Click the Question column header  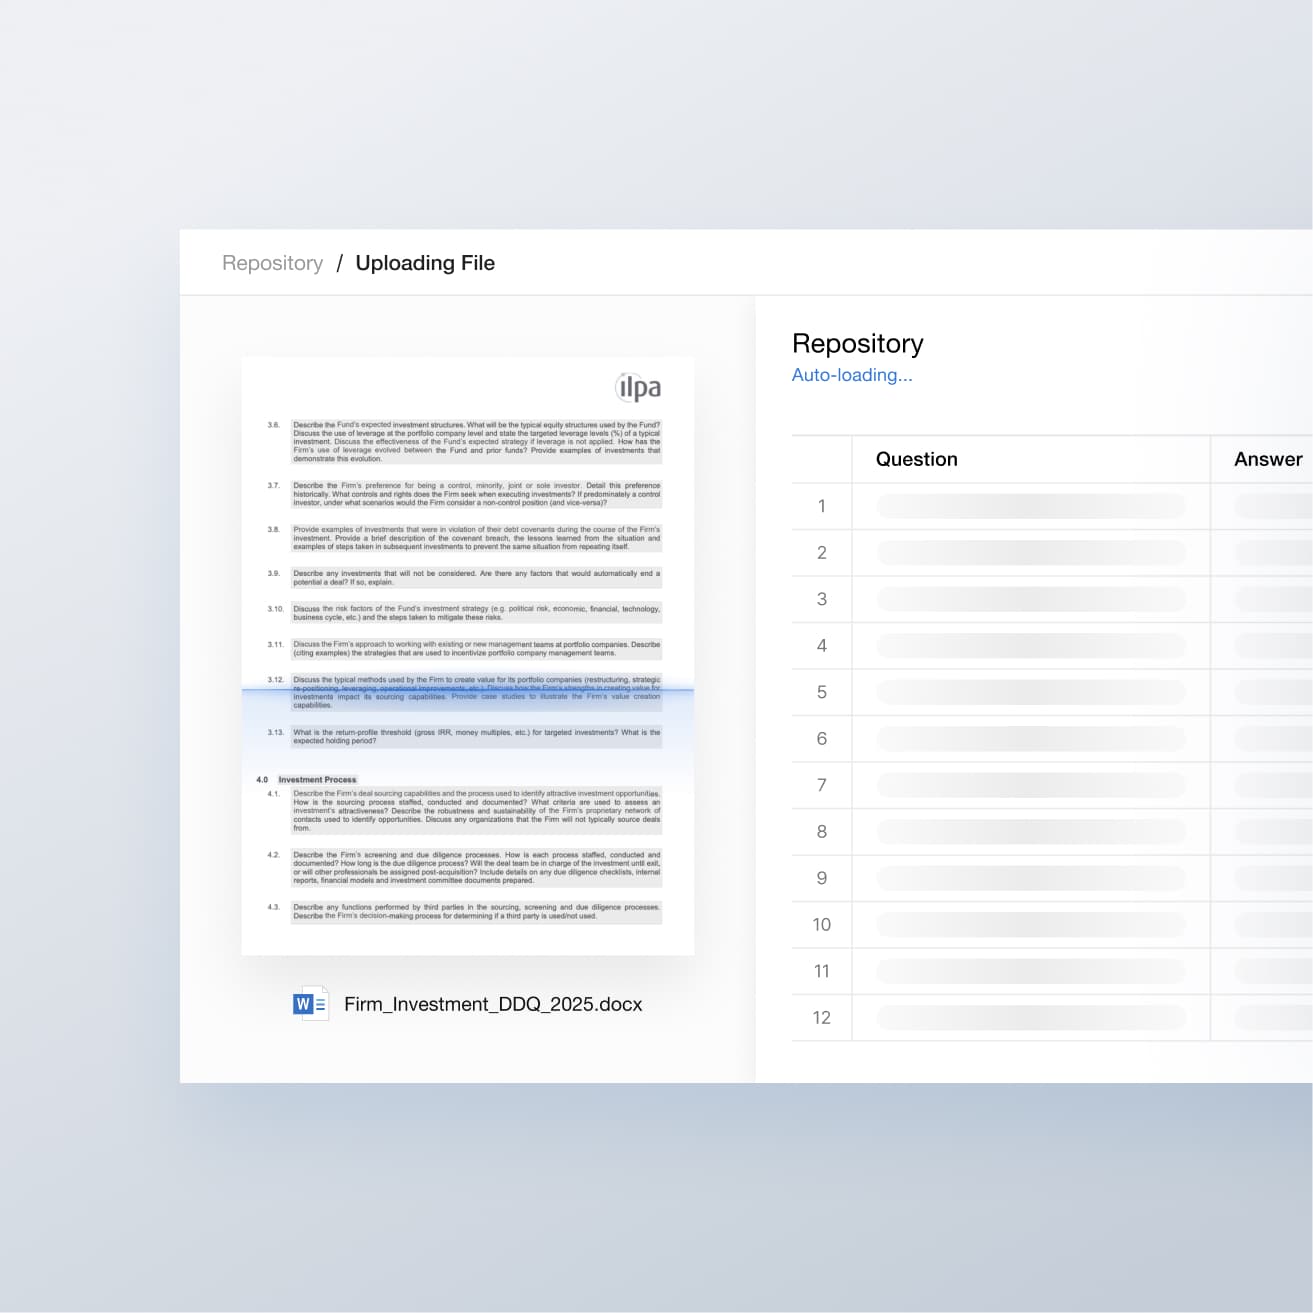point(916,459)
